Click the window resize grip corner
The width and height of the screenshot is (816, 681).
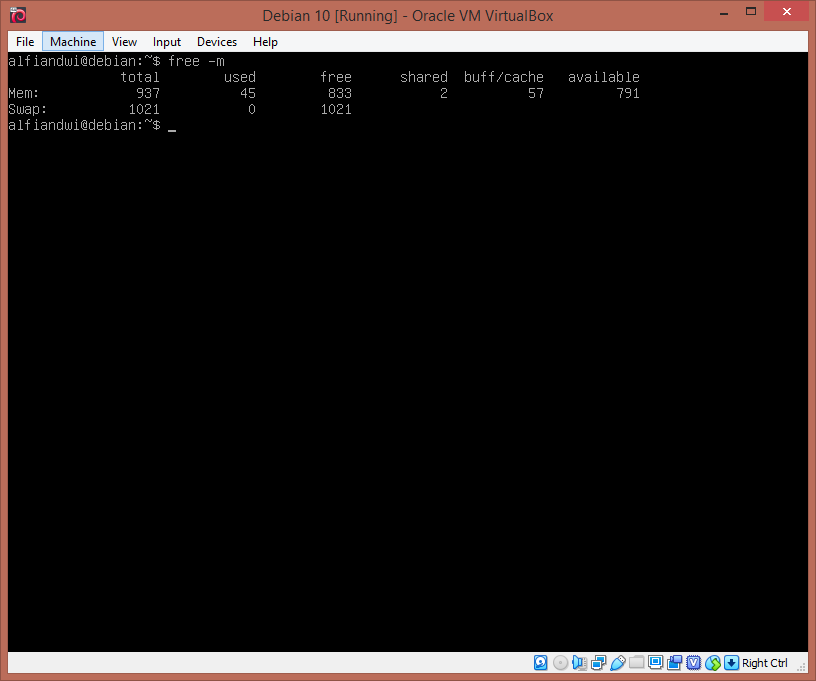[801, 667]
